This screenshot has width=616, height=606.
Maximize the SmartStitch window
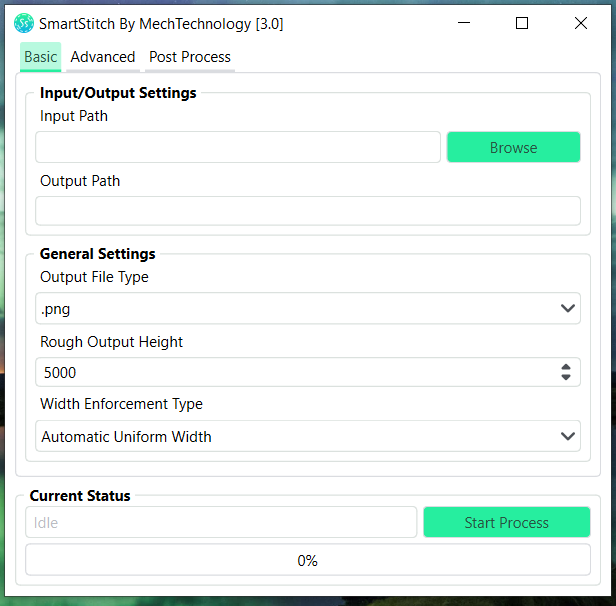point(521,23)
